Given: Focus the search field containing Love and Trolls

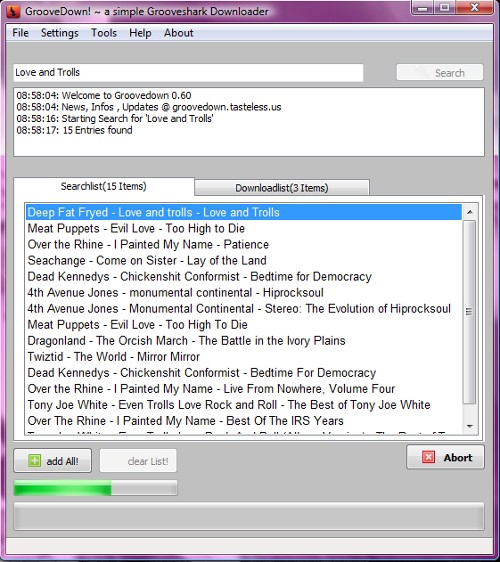Looking at the screenshot, I should 189,72.
